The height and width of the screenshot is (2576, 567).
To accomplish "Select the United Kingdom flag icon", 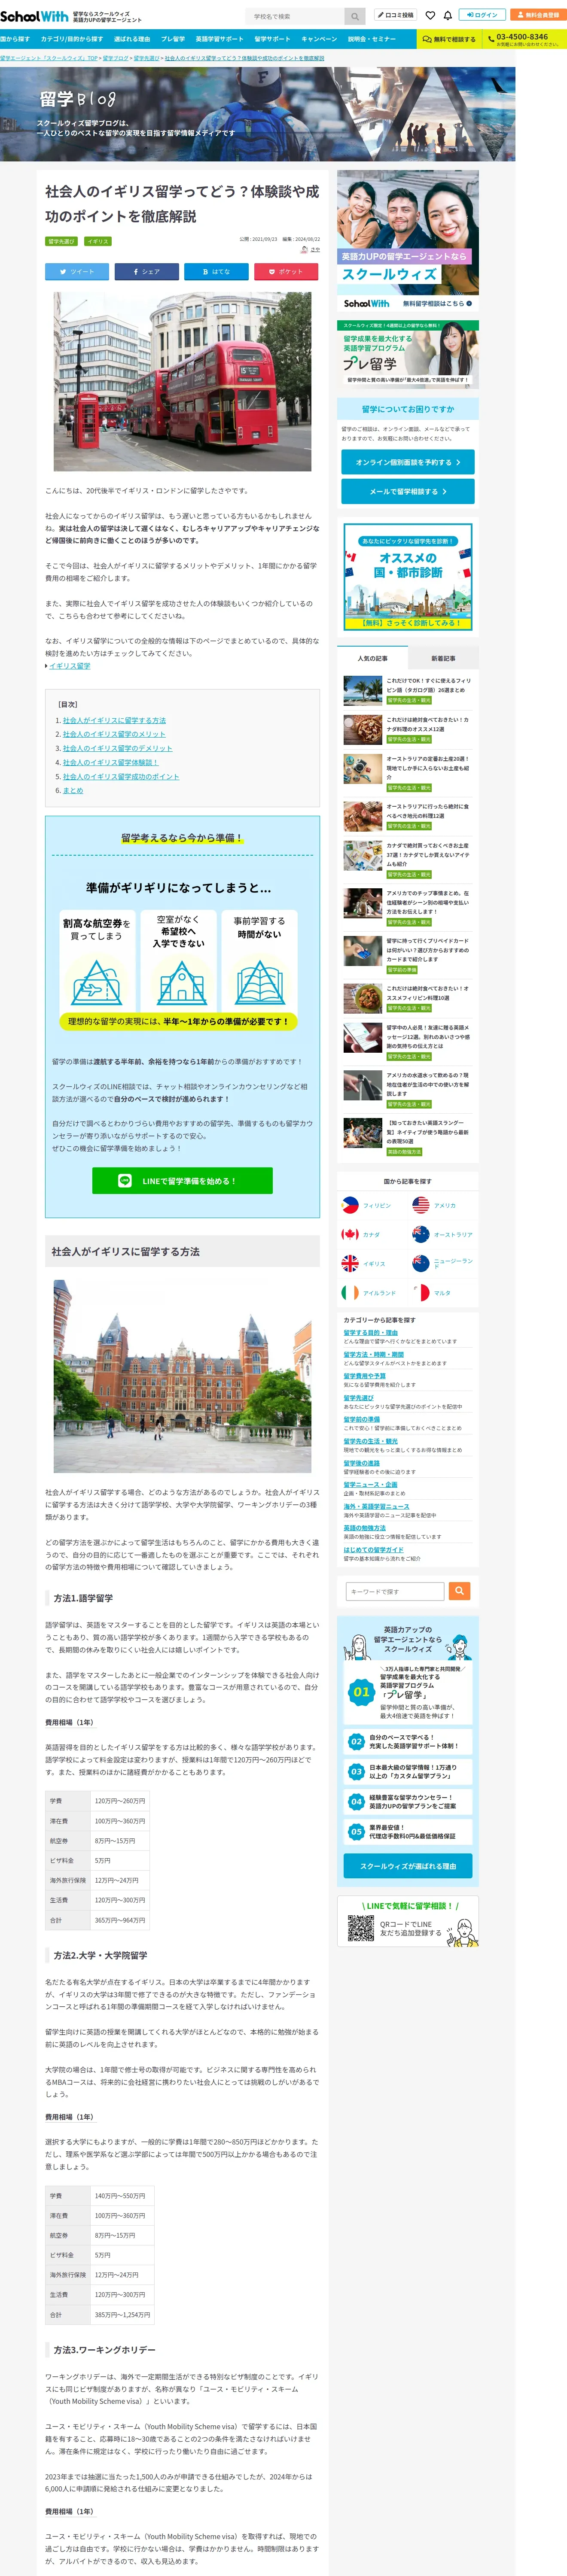I will 350,1264.
